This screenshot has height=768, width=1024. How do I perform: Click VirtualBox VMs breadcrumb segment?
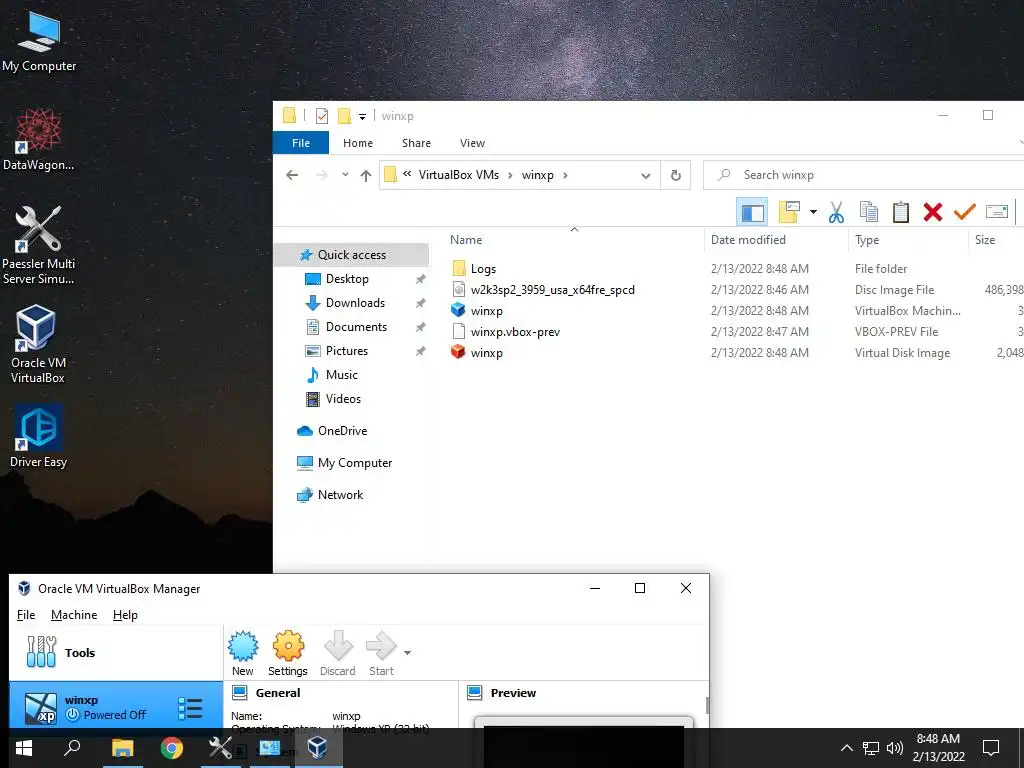458,175
